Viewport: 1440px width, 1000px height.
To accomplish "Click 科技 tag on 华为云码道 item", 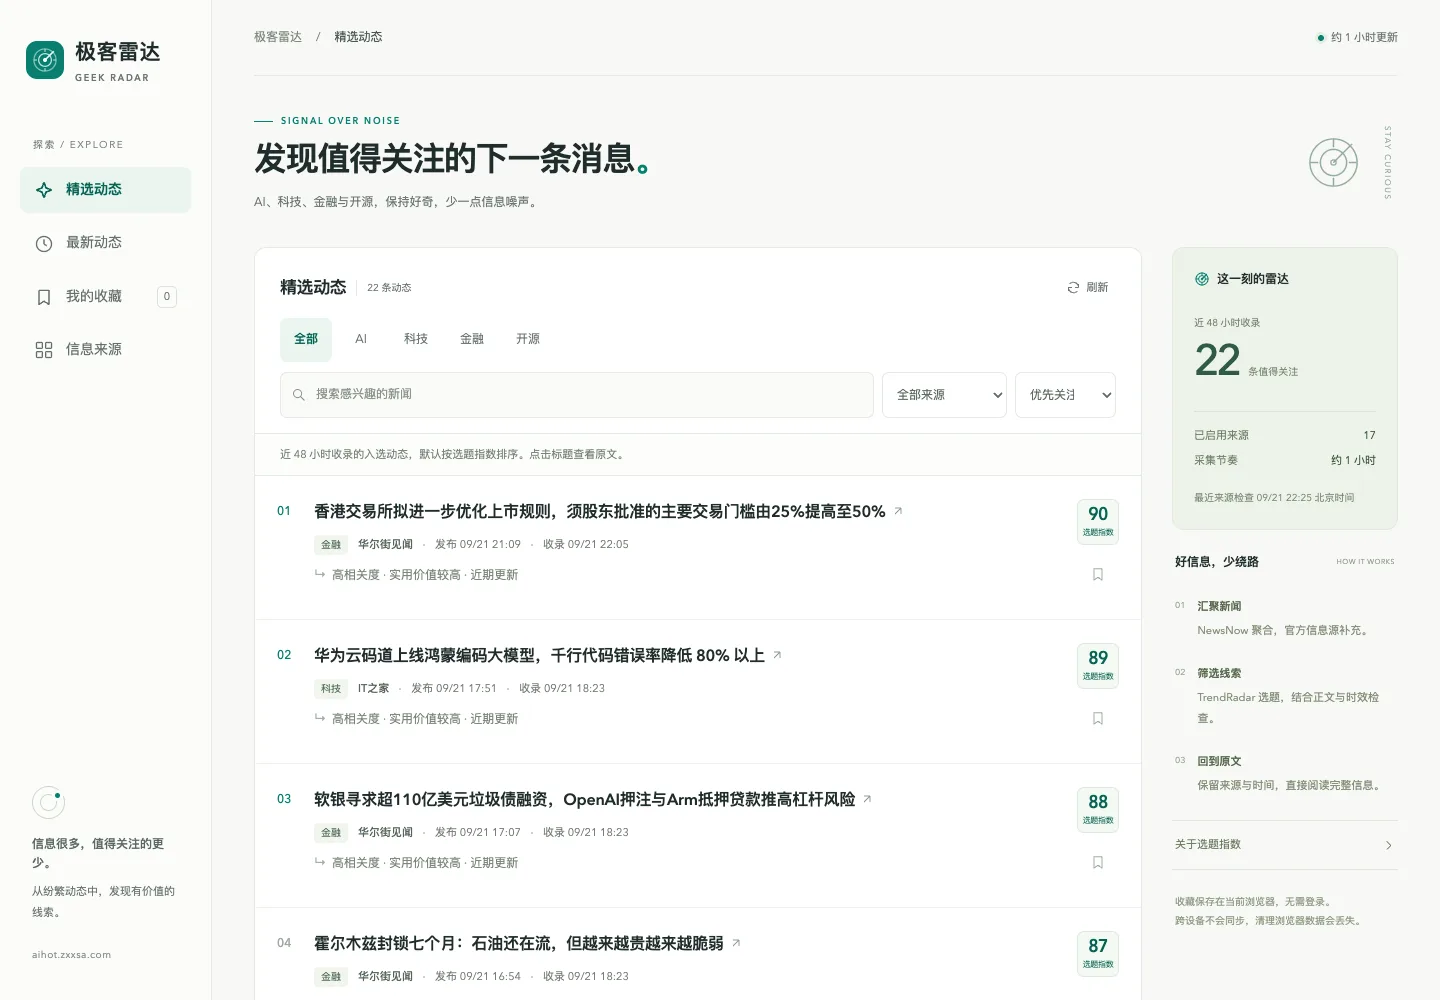I will (331, 689).
